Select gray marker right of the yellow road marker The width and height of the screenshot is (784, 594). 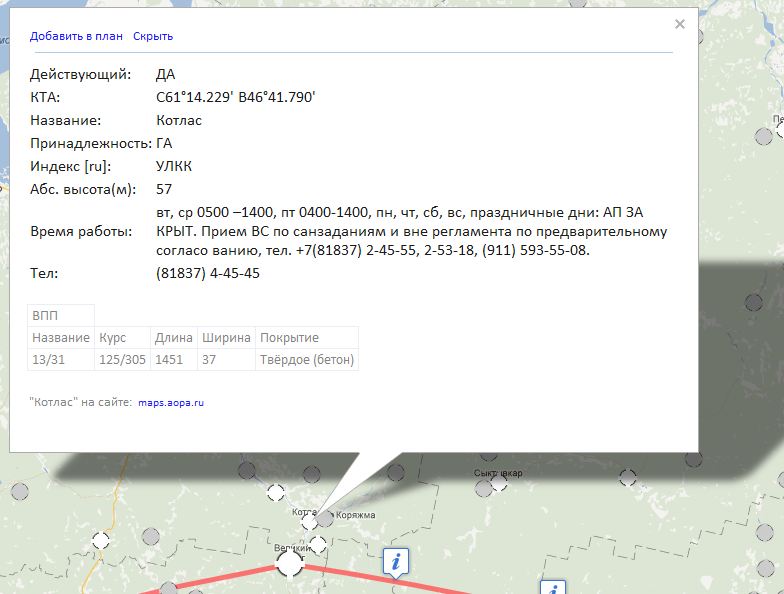pyautogui.click(x=150, y=537)
